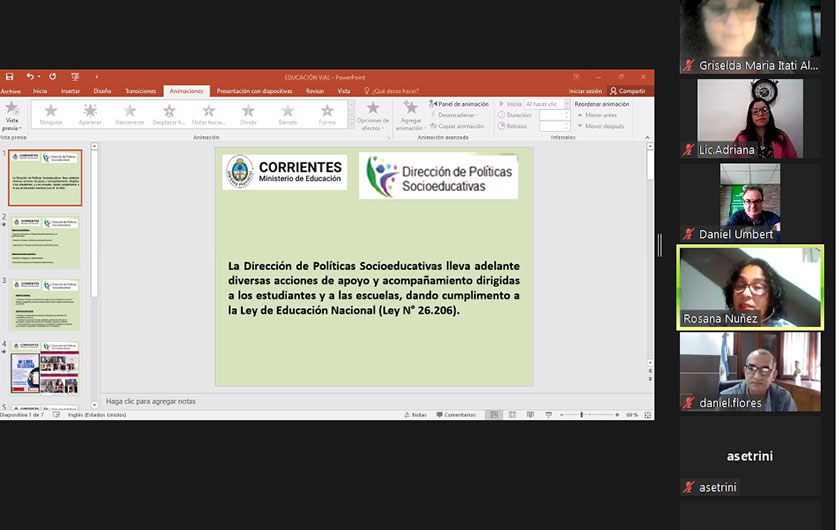Image resolution: width=840 pixels, height=530 pixels.
Task: Click Panel de animación button
Action: 459,104
